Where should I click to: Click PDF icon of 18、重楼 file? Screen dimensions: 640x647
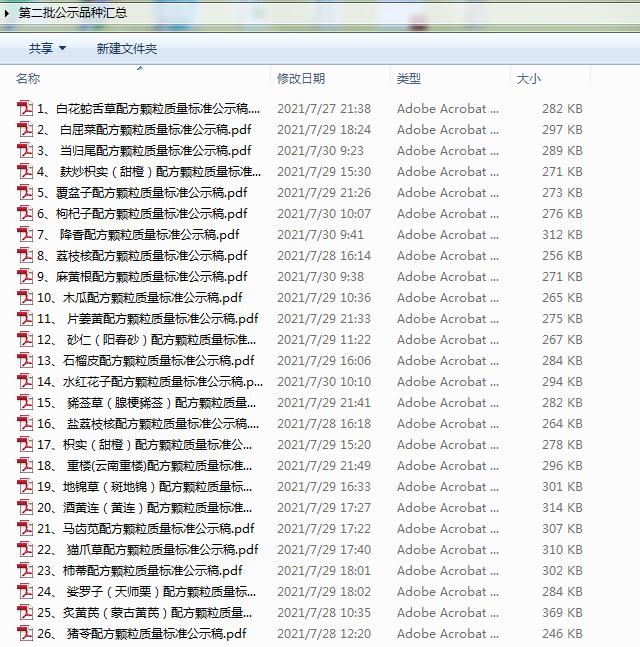(25, 466)
